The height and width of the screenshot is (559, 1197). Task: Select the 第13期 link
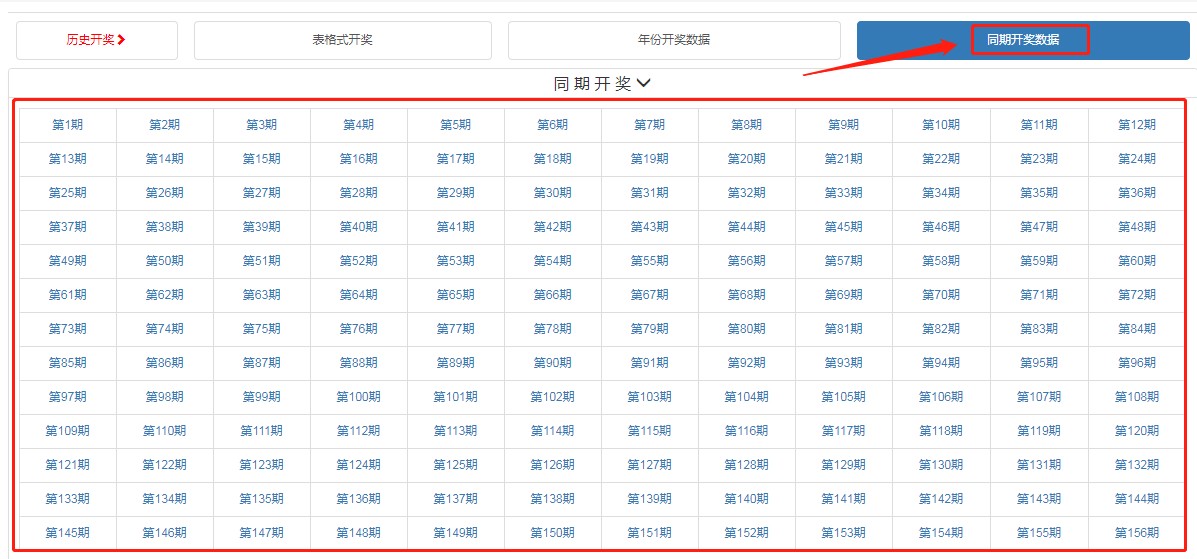(x=68, y=159)
